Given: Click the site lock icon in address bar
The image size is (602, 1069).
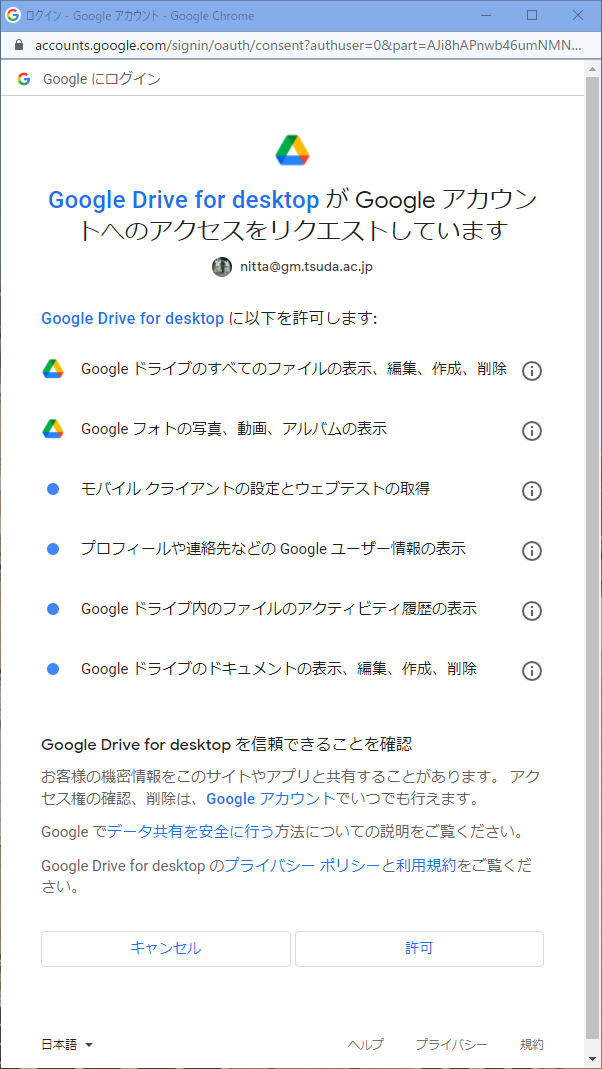Looking at the screenshot, I should click(x=18, y=46).
